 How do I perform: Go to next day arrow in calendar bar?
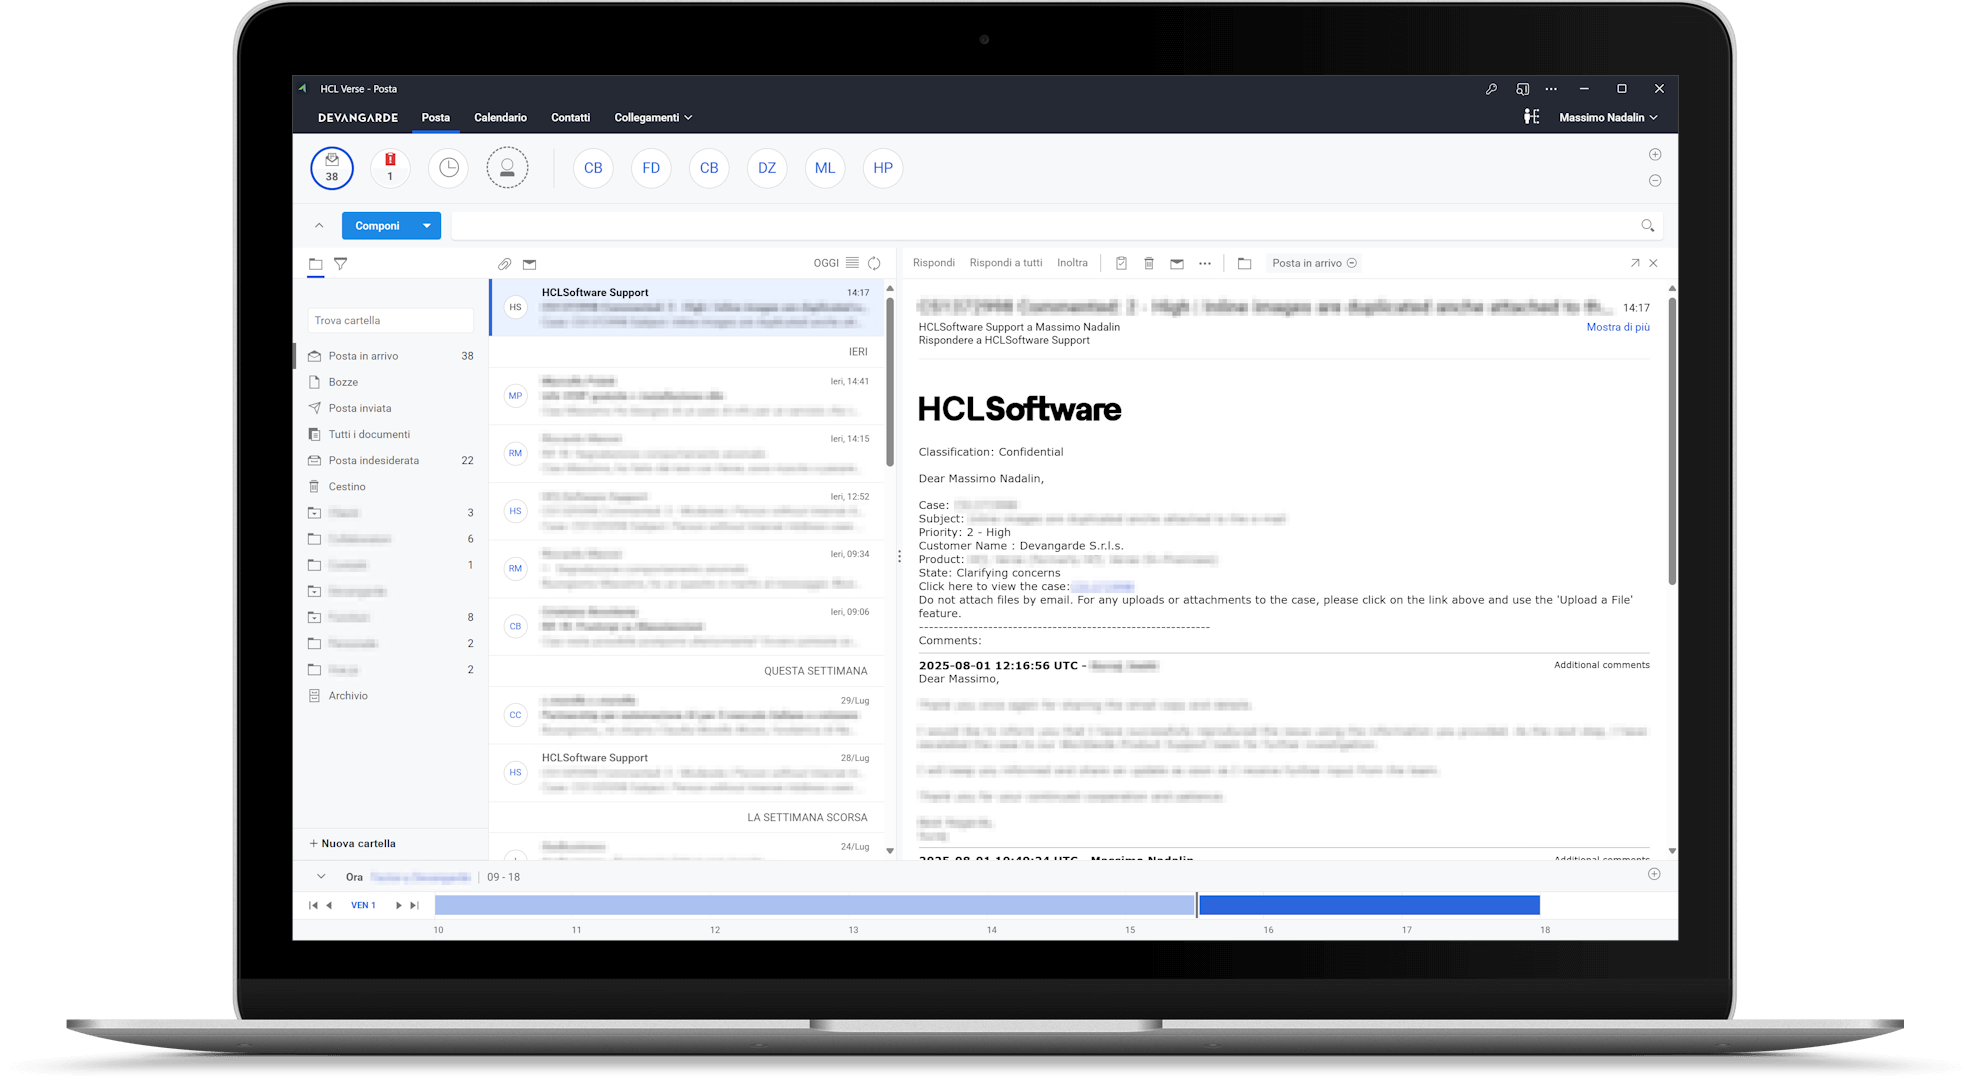pos(399,906)
